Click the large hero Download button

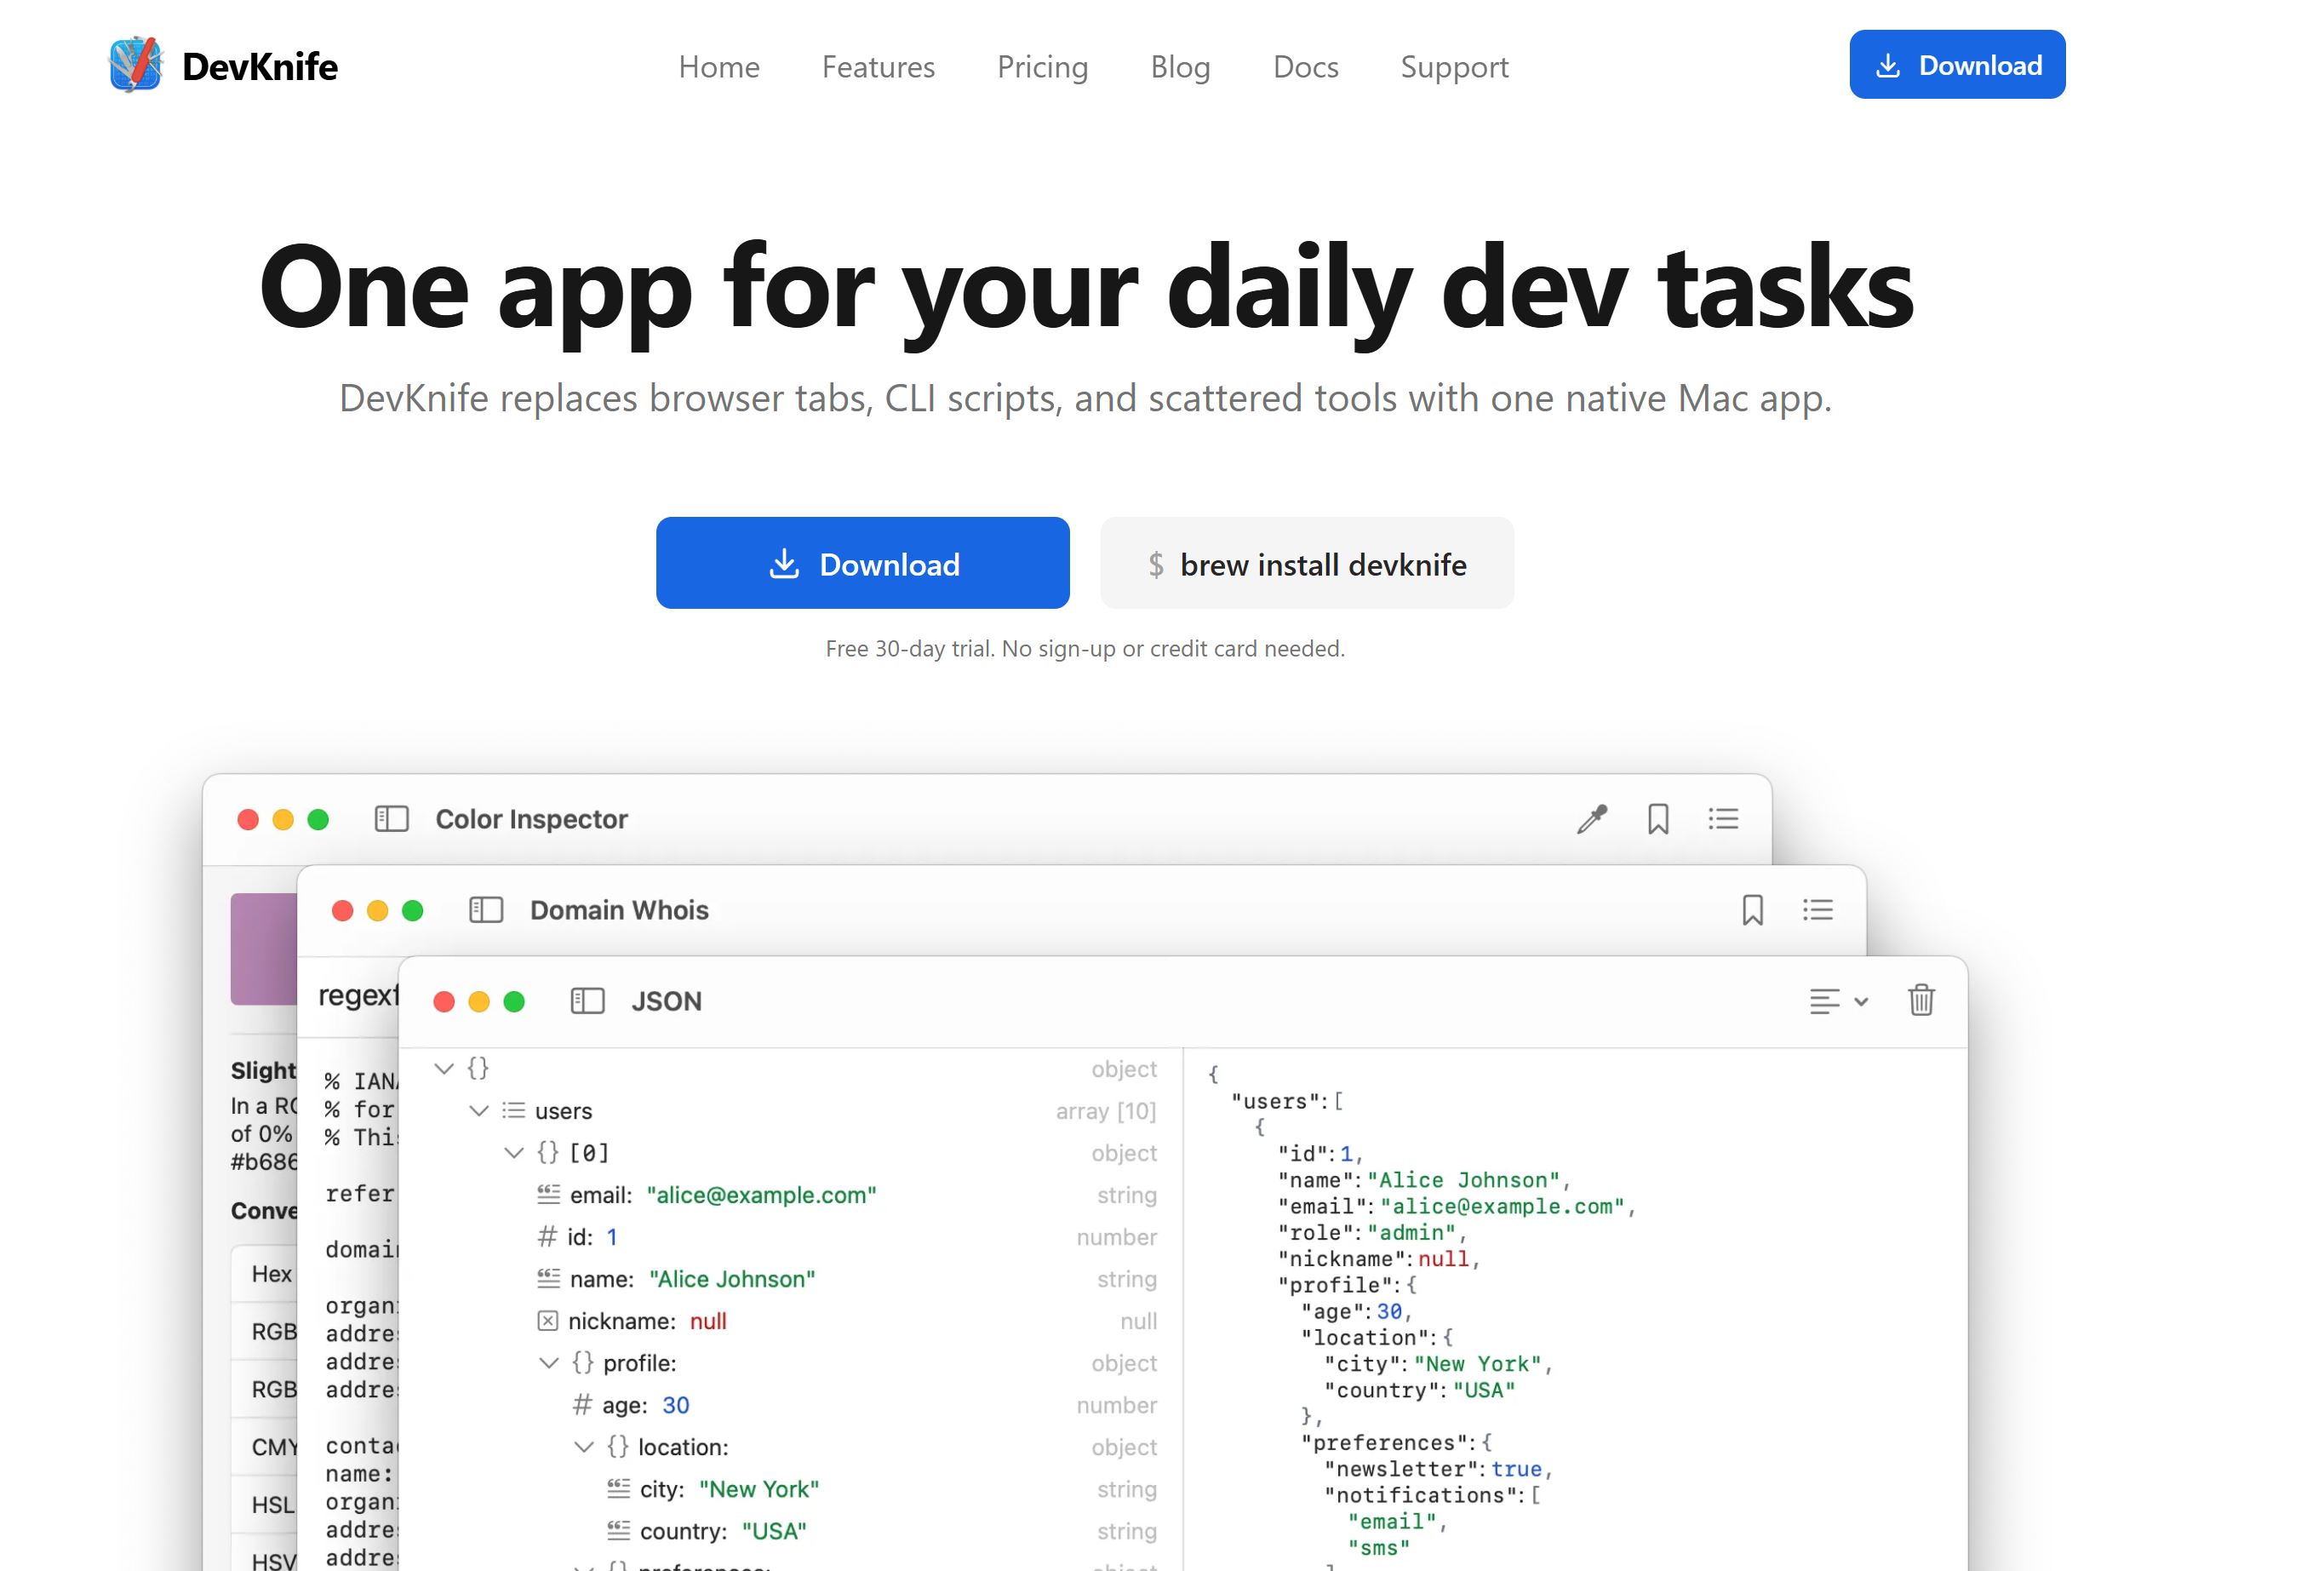pyautogui.click(x=862, y=563)
